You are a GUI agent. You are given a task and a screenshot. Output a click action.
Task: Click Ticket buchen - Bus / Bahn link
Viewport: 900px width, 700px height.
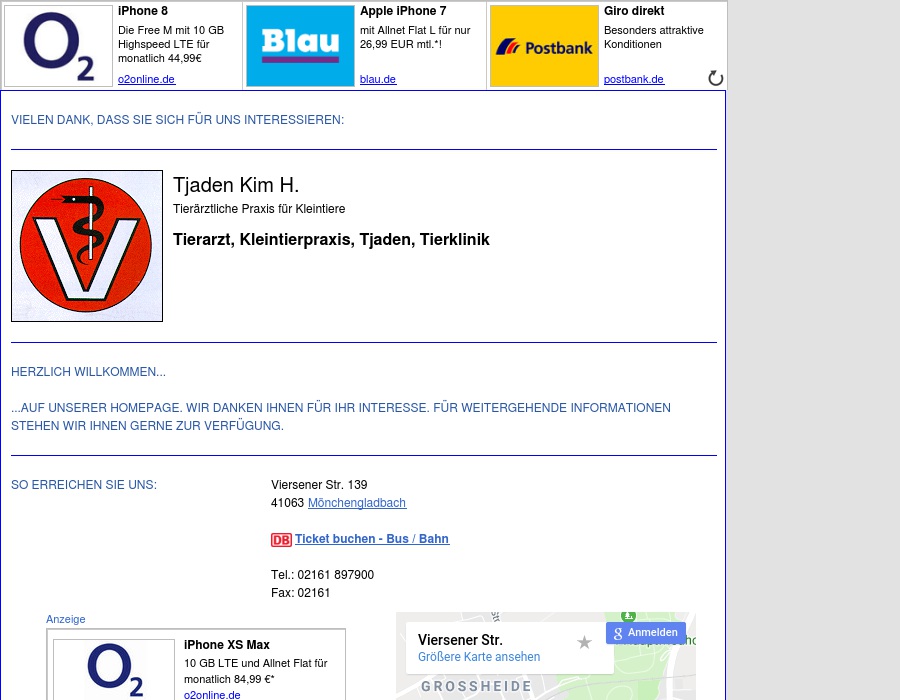coord(372,539)
